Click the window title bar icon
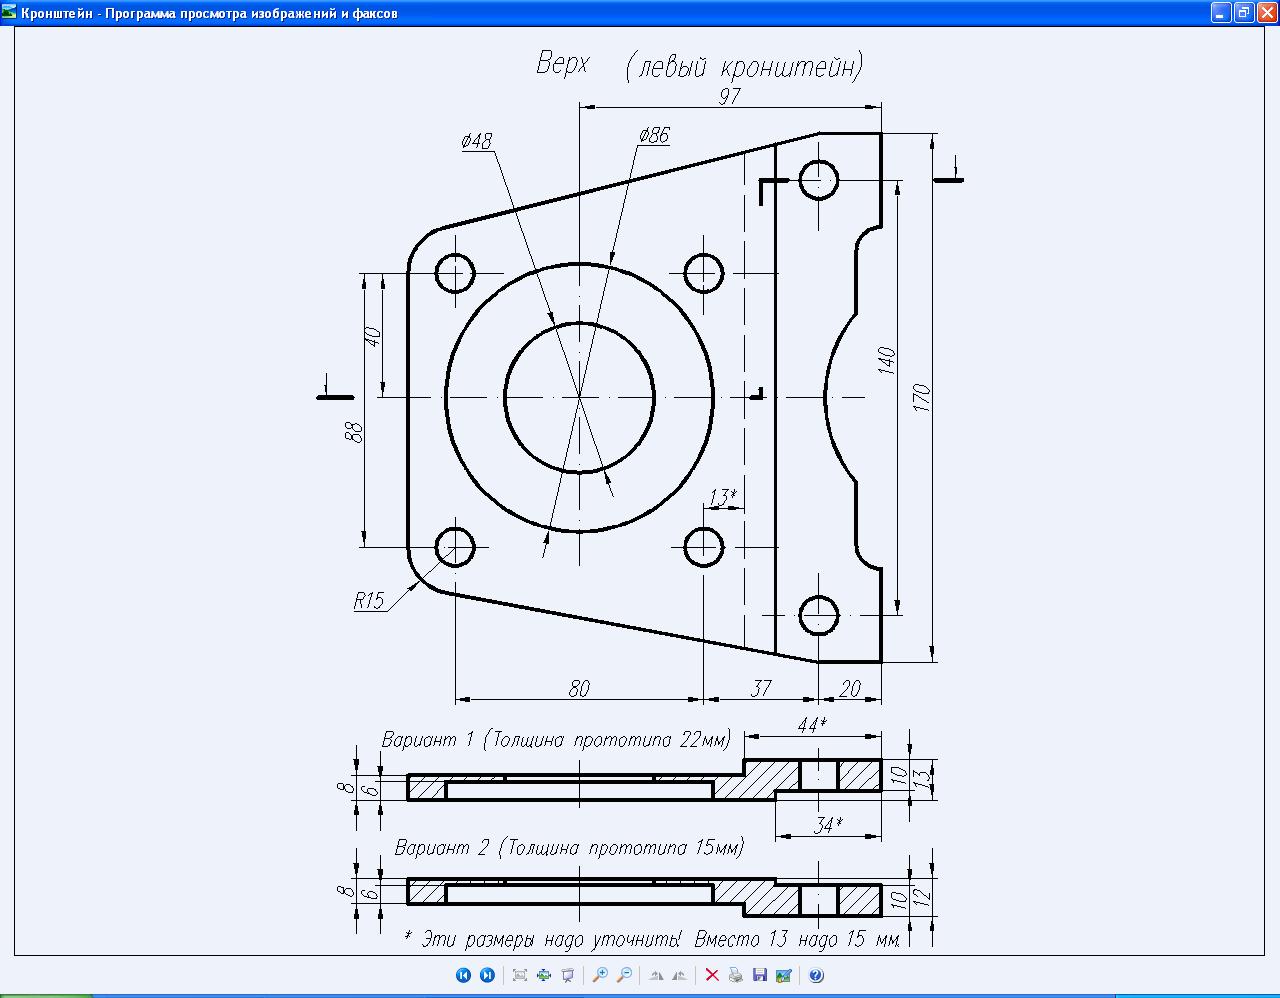Screen dimensions: 1280x998 (9, 12)
